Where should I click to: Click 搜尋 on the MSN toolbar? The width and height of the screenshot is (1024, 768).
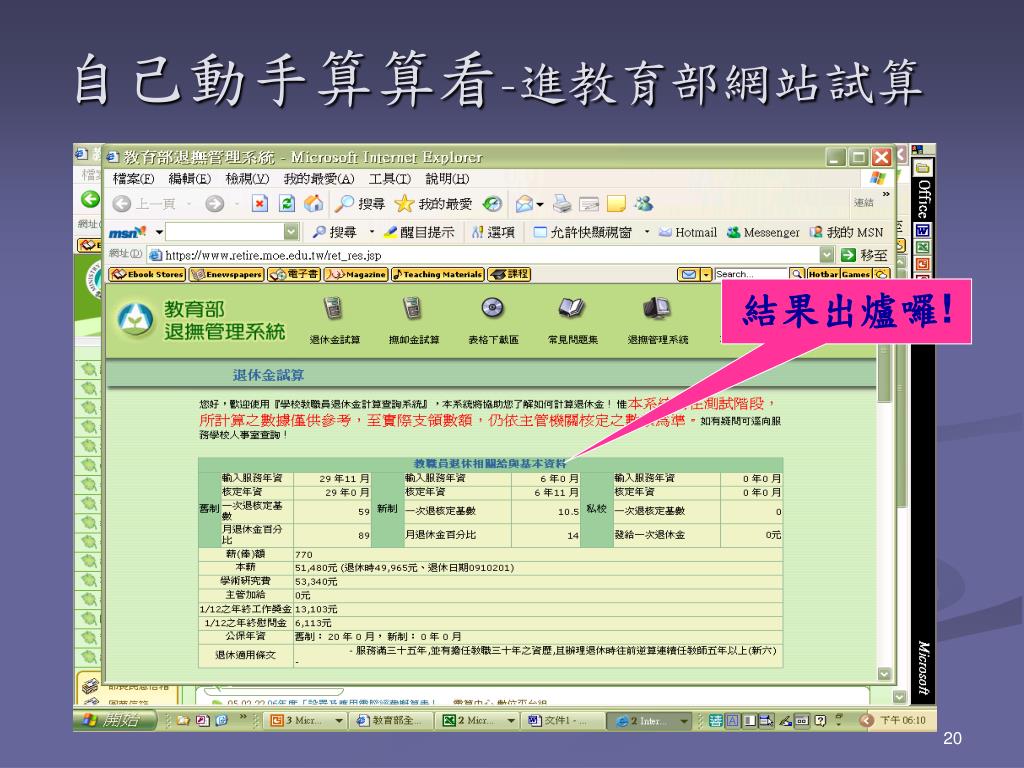[334, 232]
